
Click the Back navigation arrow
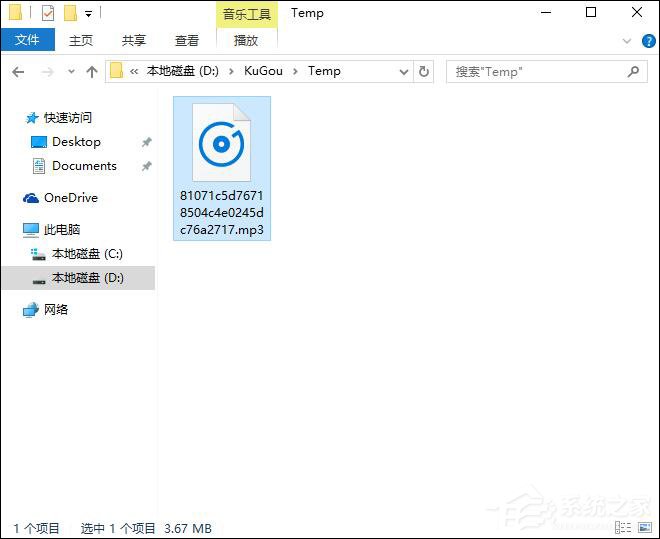[18, 72]
